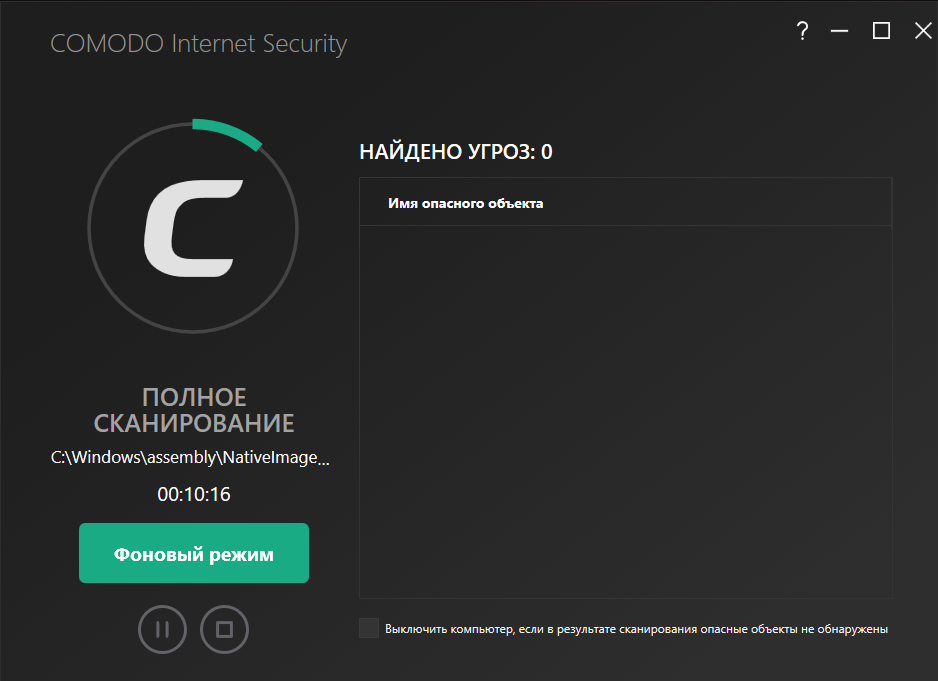
Task: Click the empty threats list area
Action: tap(625, 410)
